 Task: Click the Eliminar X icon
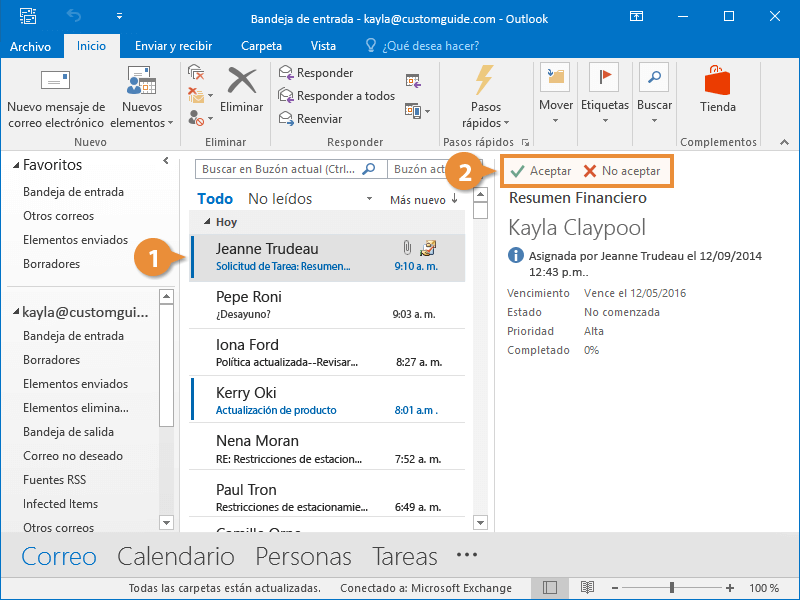(x=242, y=81)
